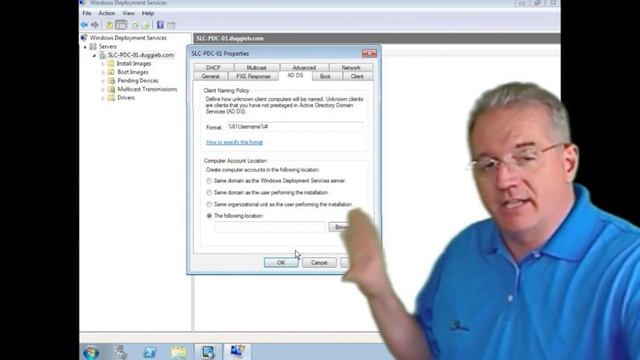Open the File menu

click(87, 13)
